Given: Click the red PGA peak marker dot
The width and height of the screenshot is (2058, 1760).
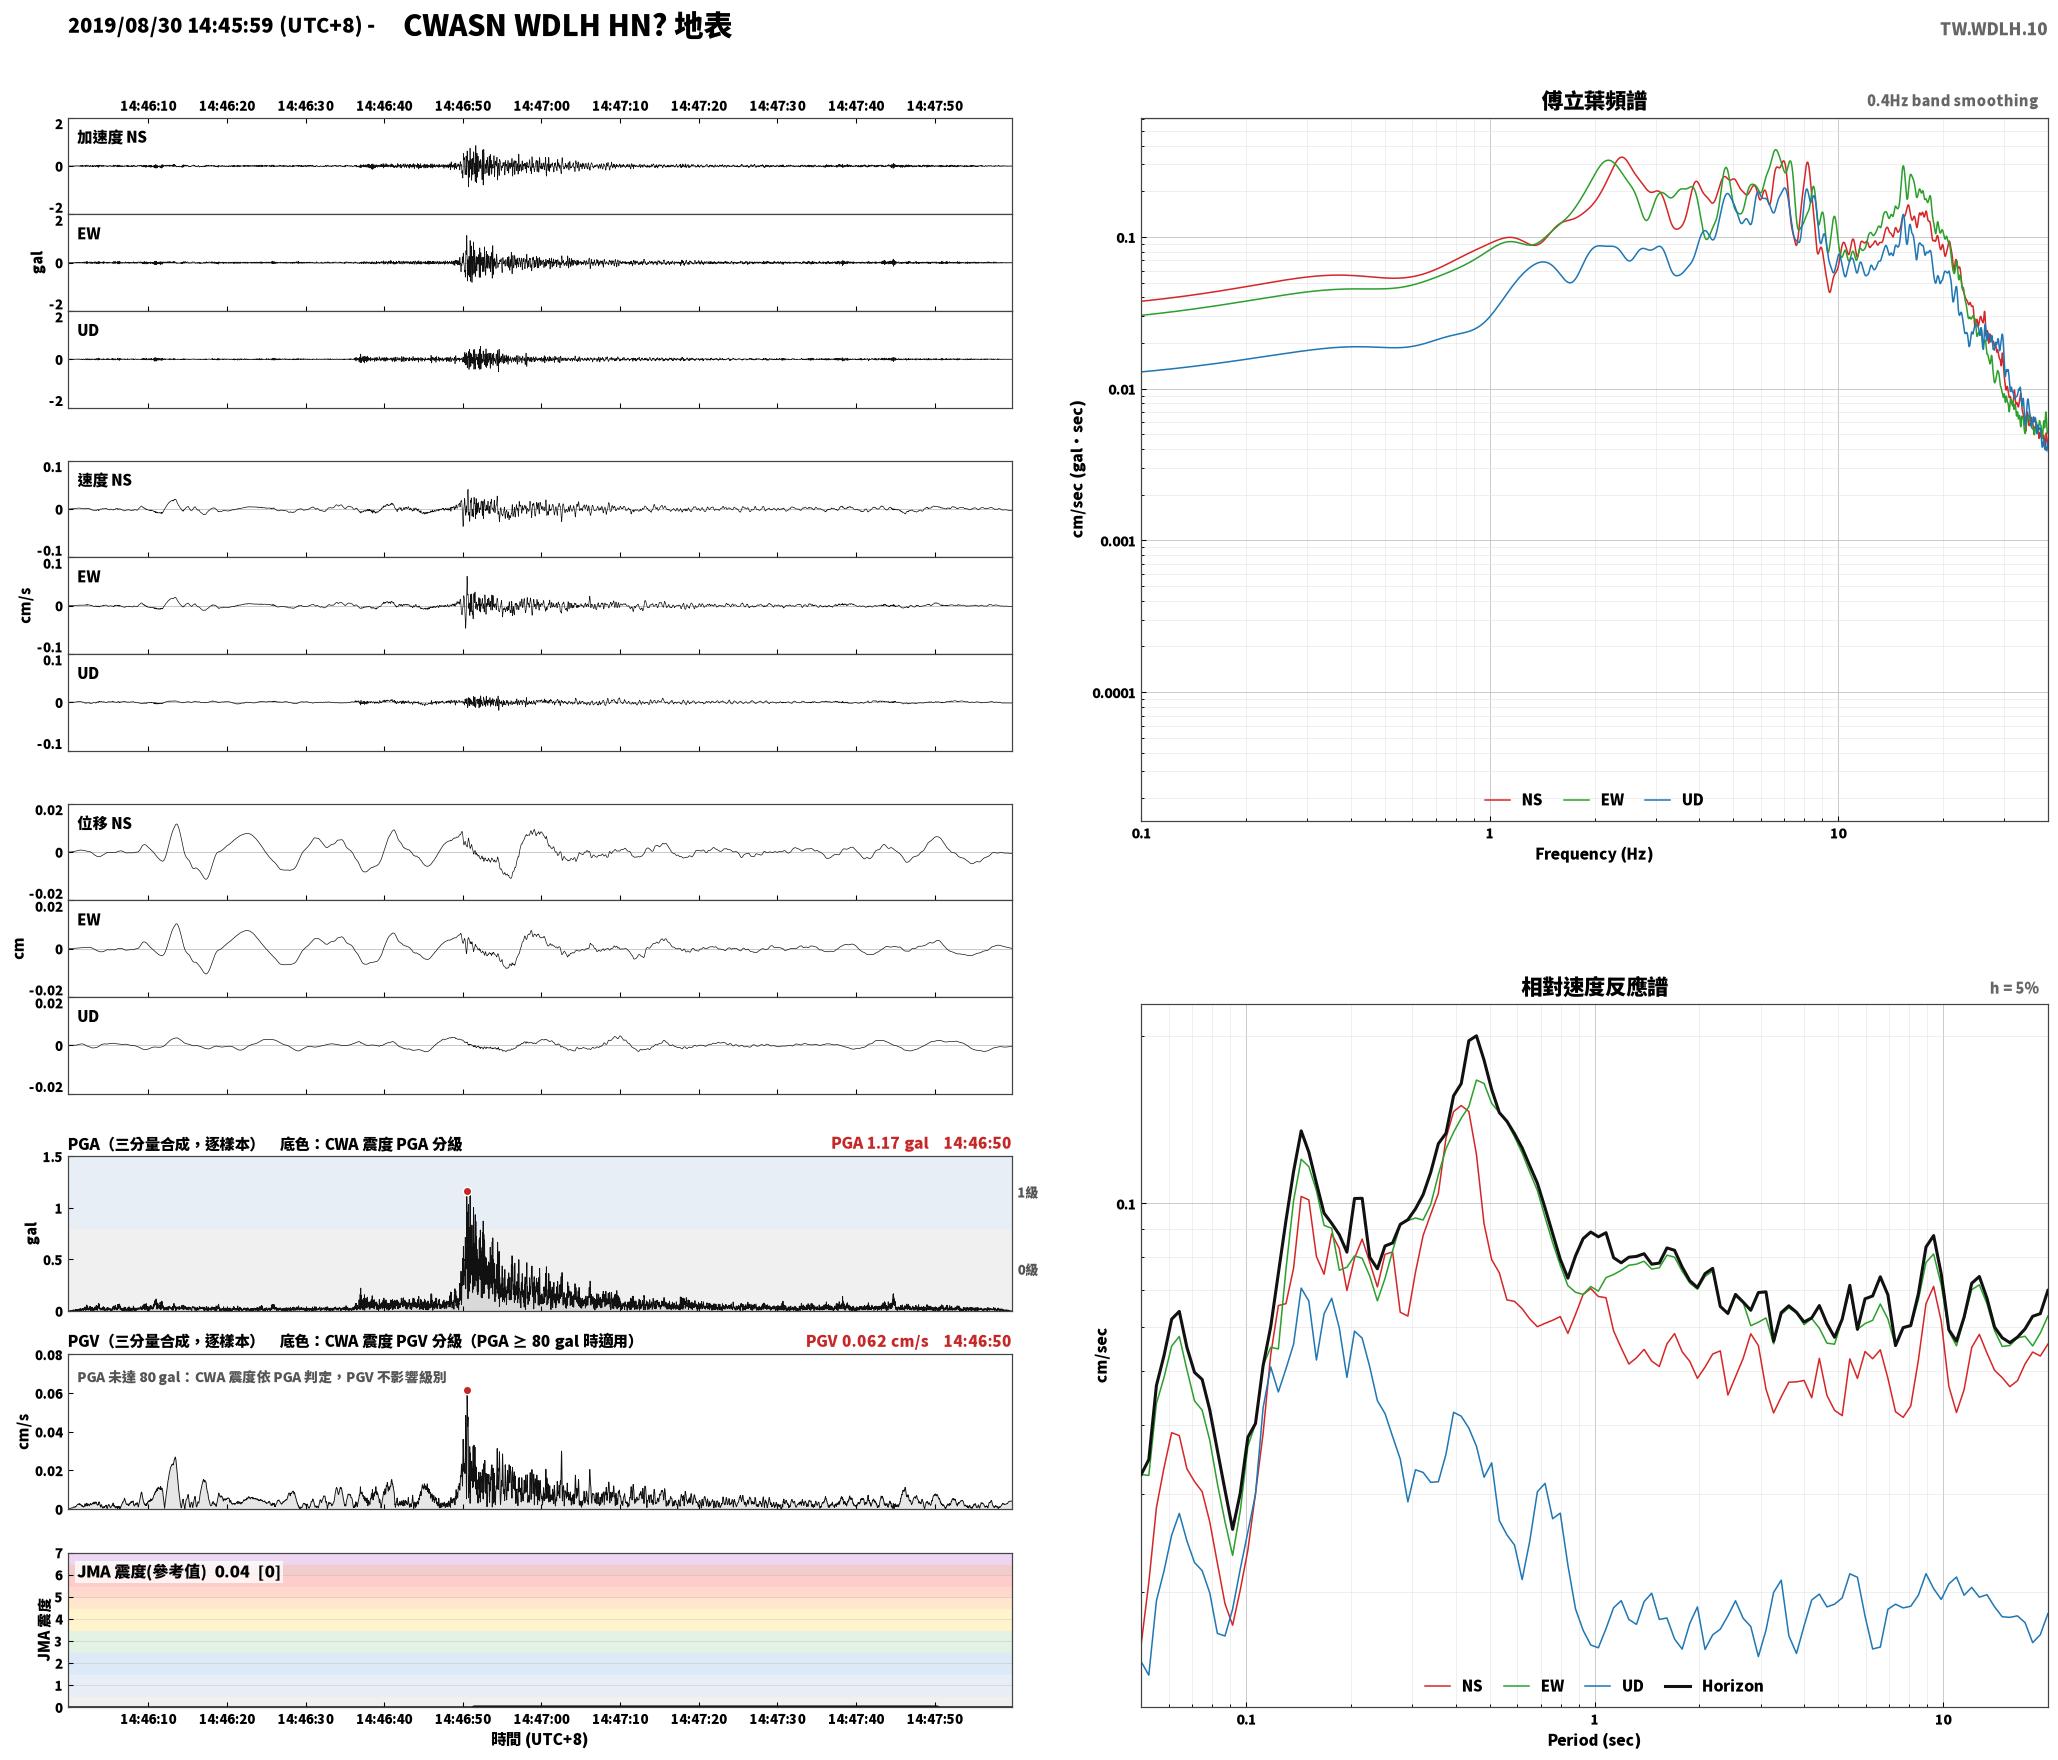Looking at the screenshot, I should (467, 1191).
